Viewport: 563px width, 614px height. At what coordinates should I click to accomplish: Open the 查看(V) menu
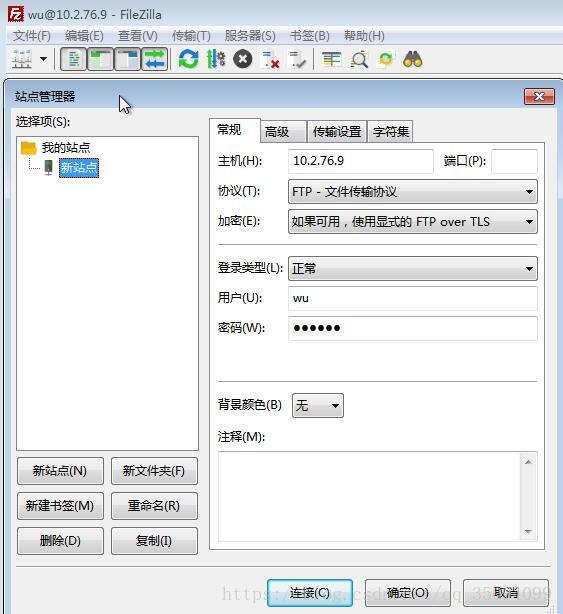coord(138,36)
